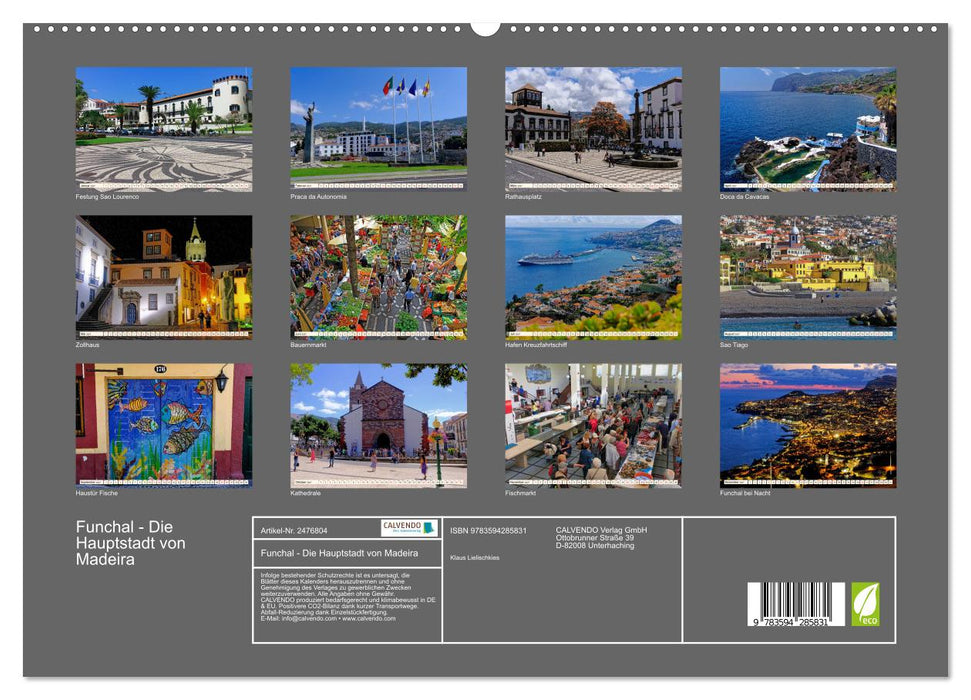Click 'CALVENDO Verlag GmbH' publisher name
Screen dimensions: 971x700
601,530
